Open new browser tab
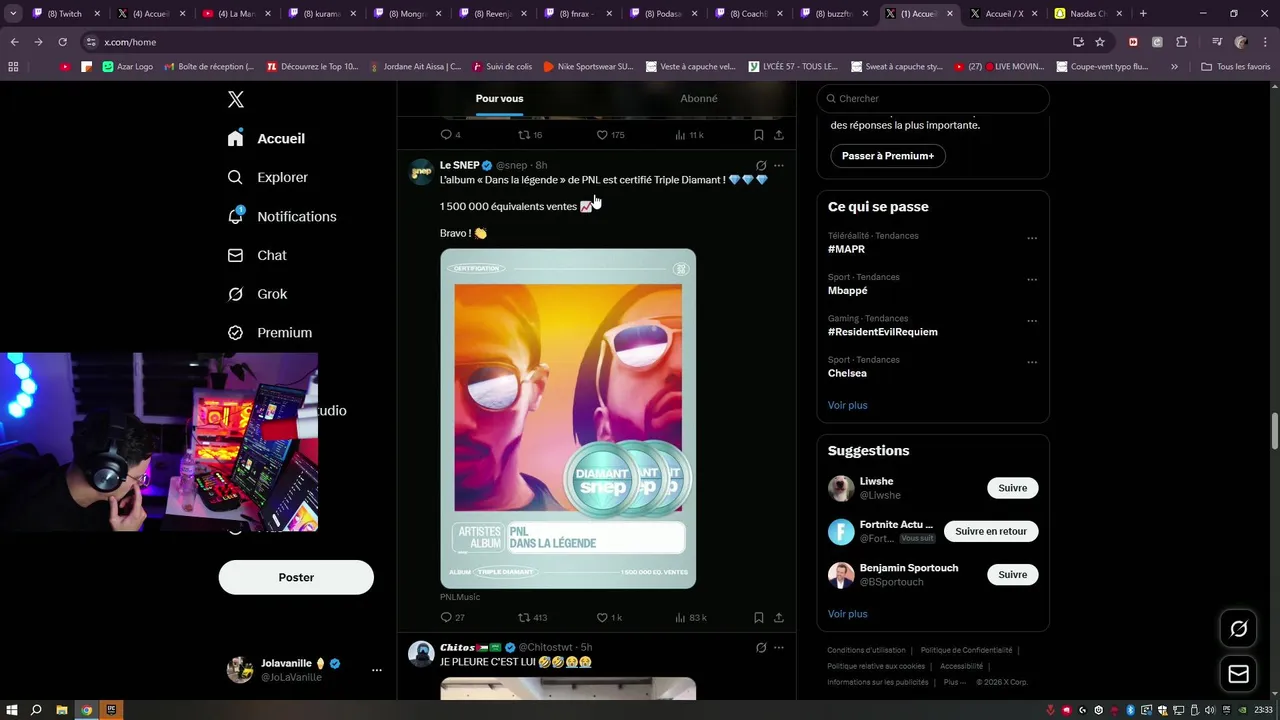 pos(1143,14)
